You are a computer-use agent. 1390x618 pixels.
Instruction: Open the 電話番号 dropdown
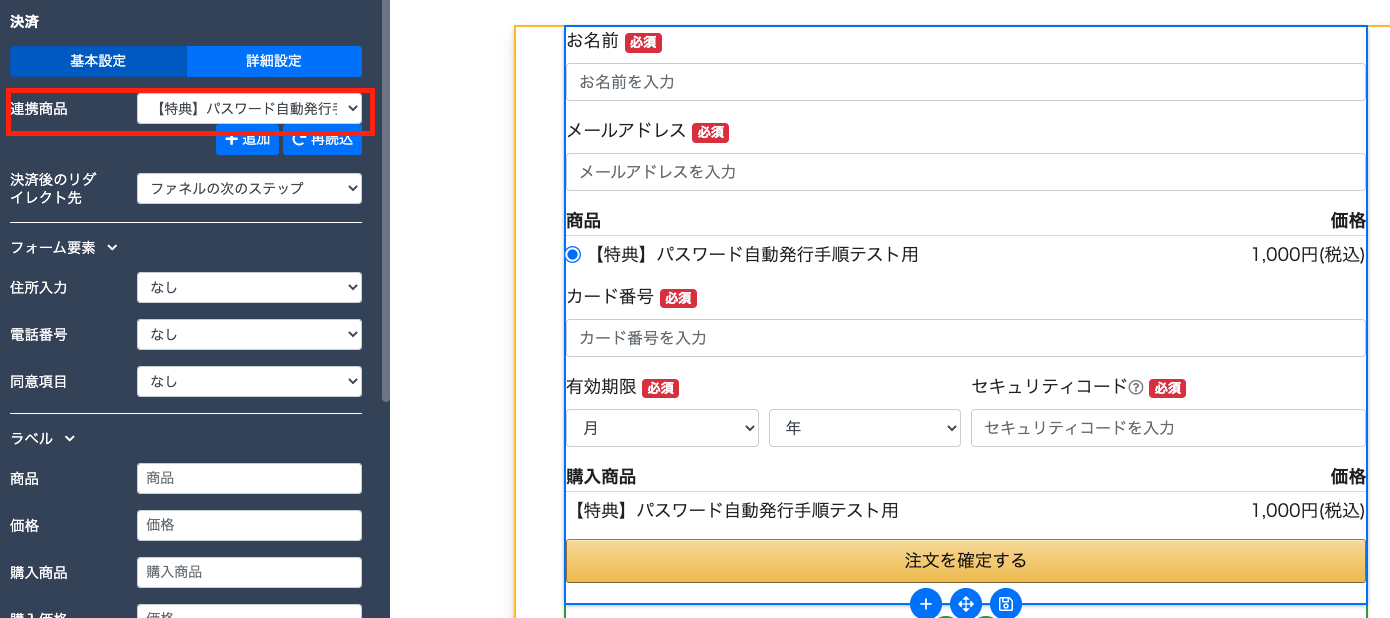(249, 334)
